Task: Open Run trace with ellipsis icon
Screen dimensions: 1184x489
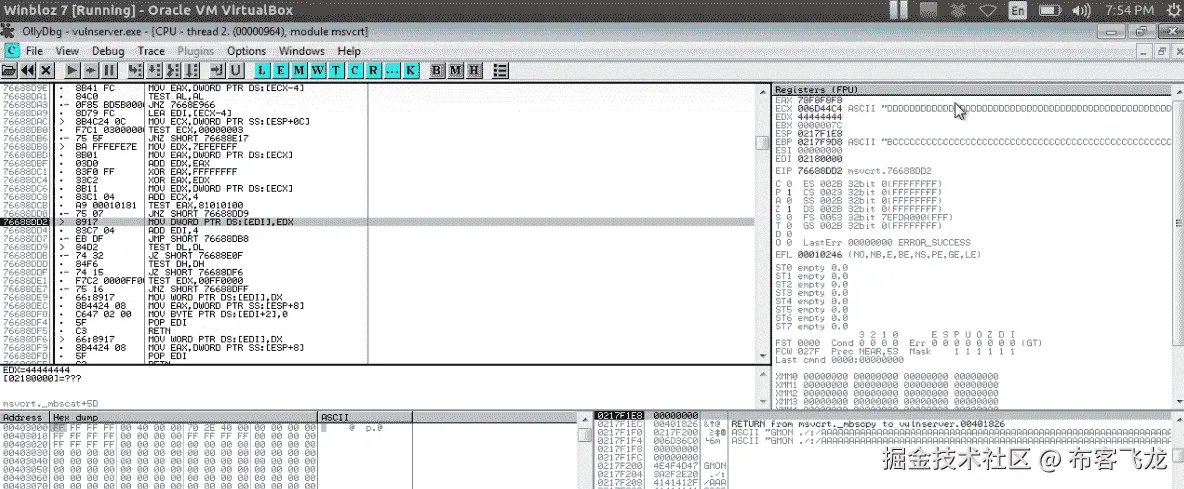Action: click(x=393, y=70)
